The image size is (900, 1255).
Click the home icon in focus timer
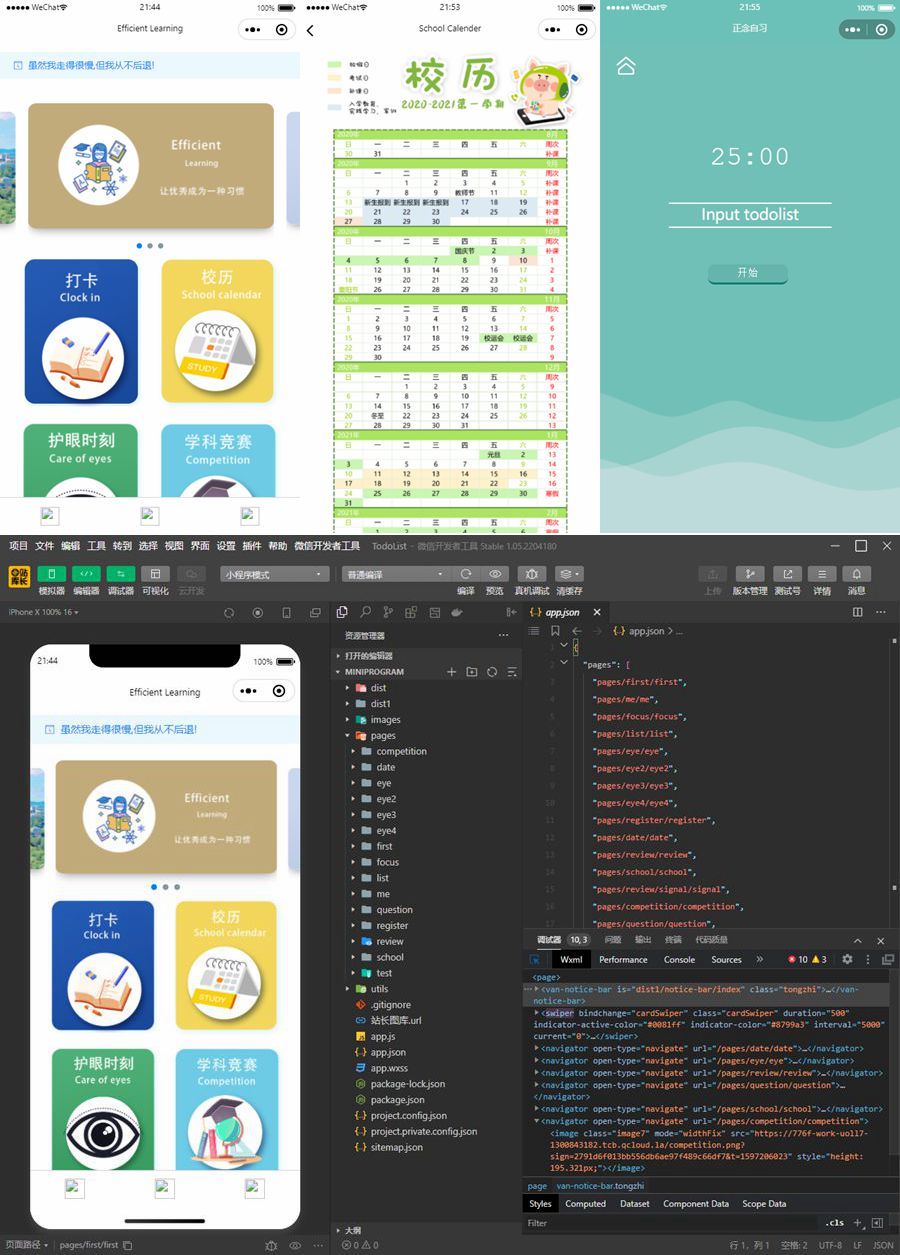coord(626,67)
